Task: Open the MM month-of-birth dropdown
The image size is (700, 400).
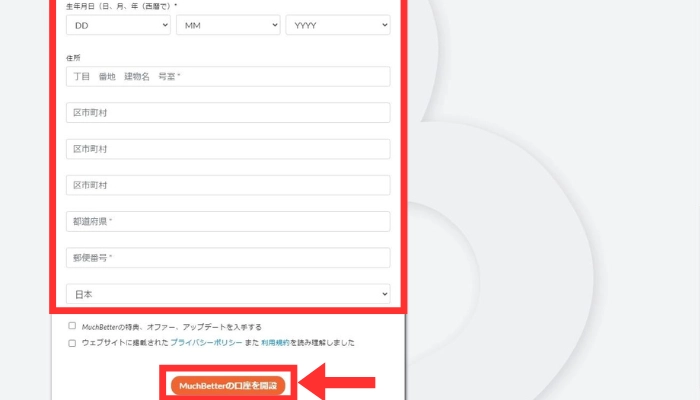Action: [x=228, y=25]
